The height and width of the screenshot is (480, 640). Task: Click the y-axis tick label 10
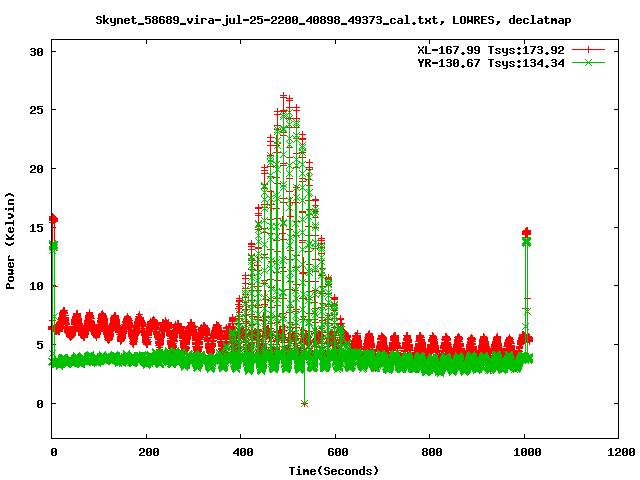pos(36,286)
